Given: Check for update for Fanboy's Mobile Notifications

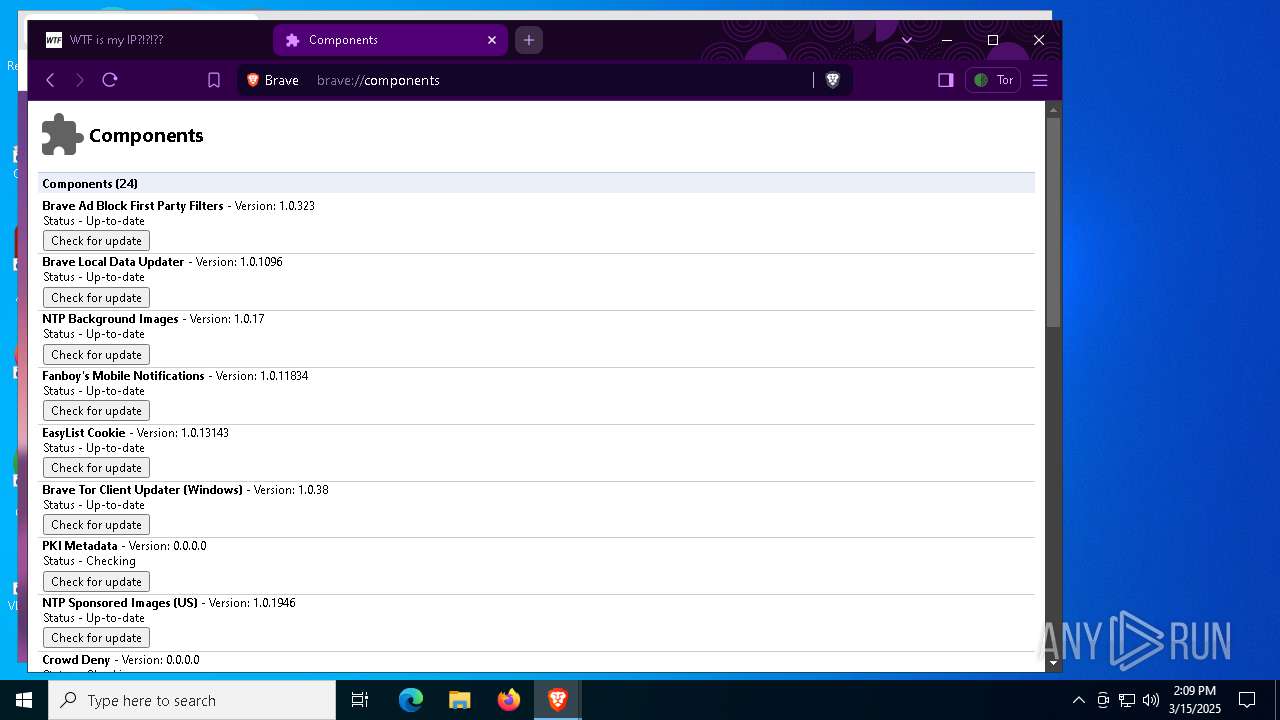Looking at the screenshot, I should [96, 411].
